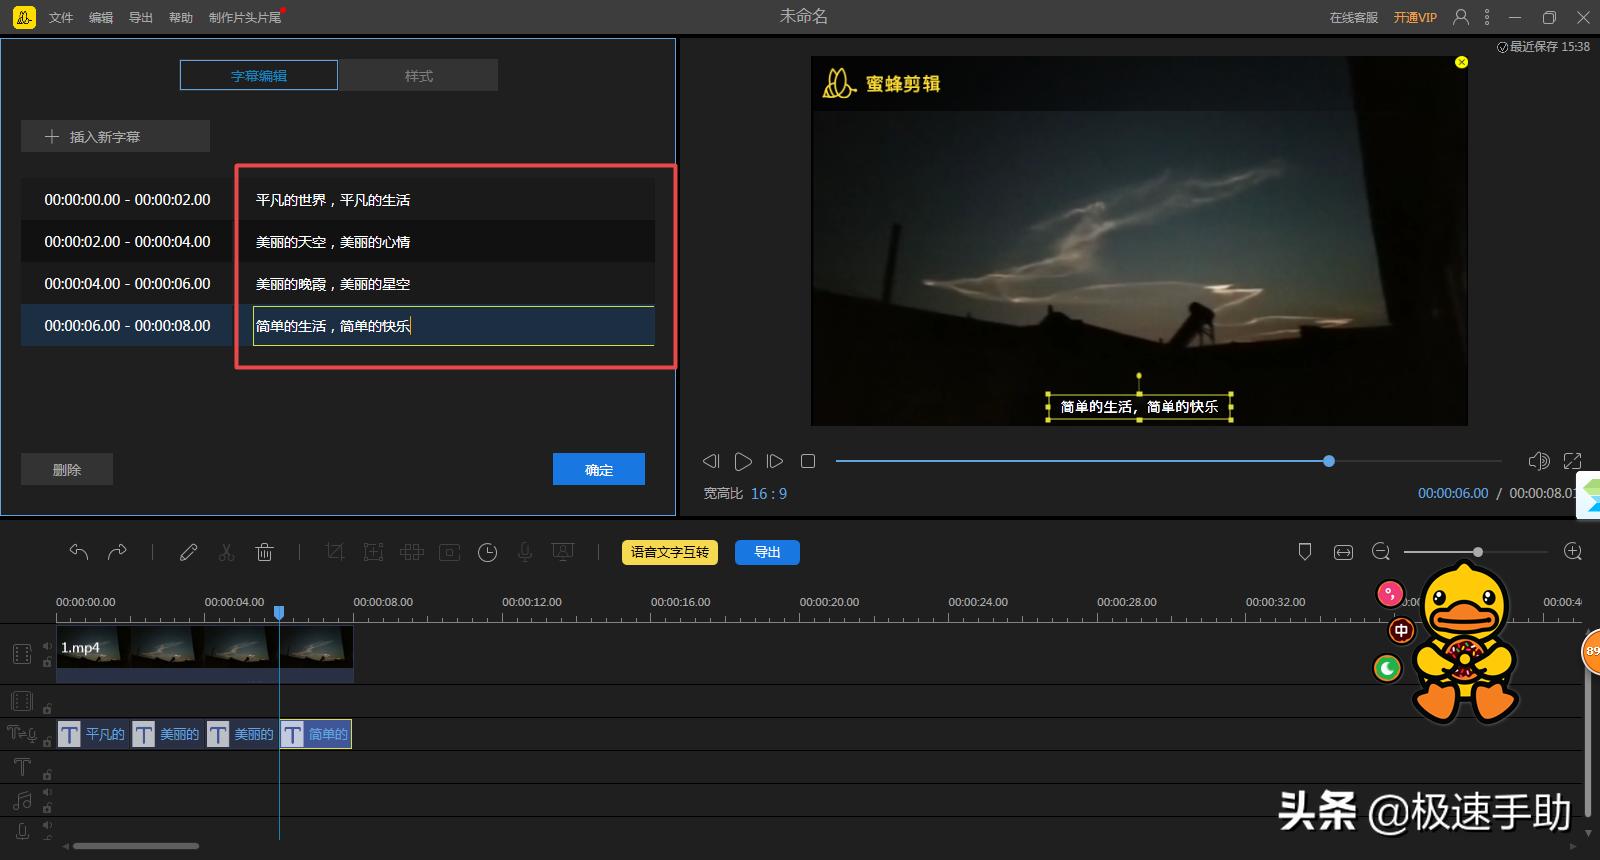1600x860 pixels.
Task: Mute the 1.mp4 video track
Action: coord(47,646)
